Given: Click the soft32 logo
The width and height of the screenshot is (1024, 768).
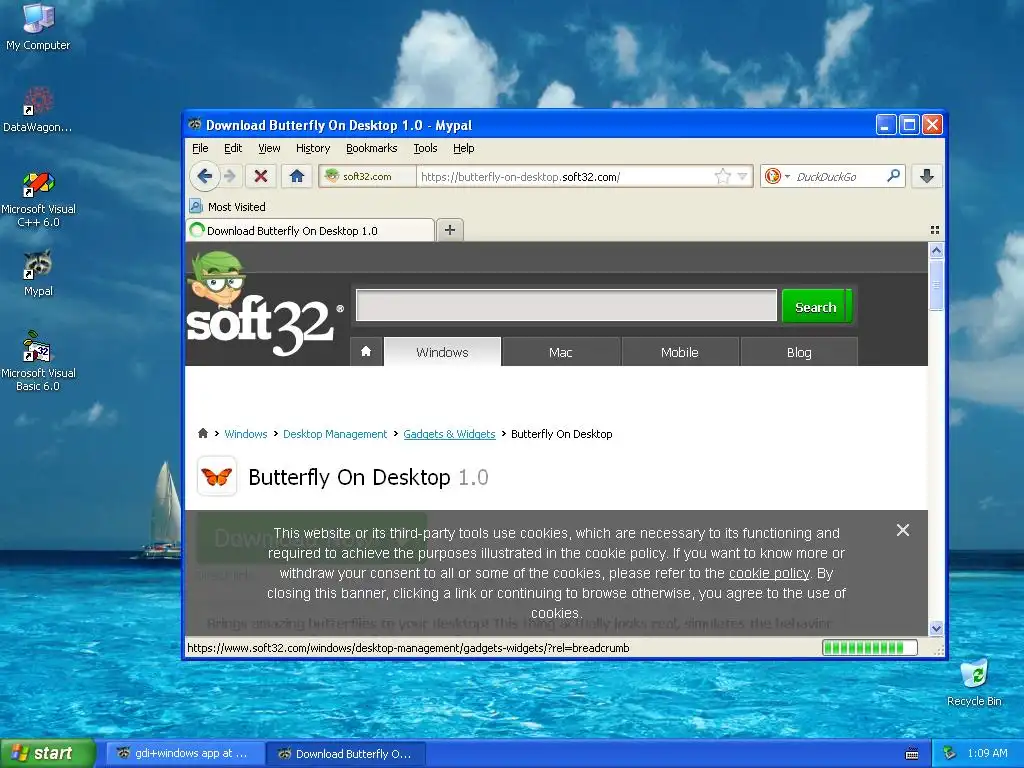Looking at the screenshot, I should 264,306.
